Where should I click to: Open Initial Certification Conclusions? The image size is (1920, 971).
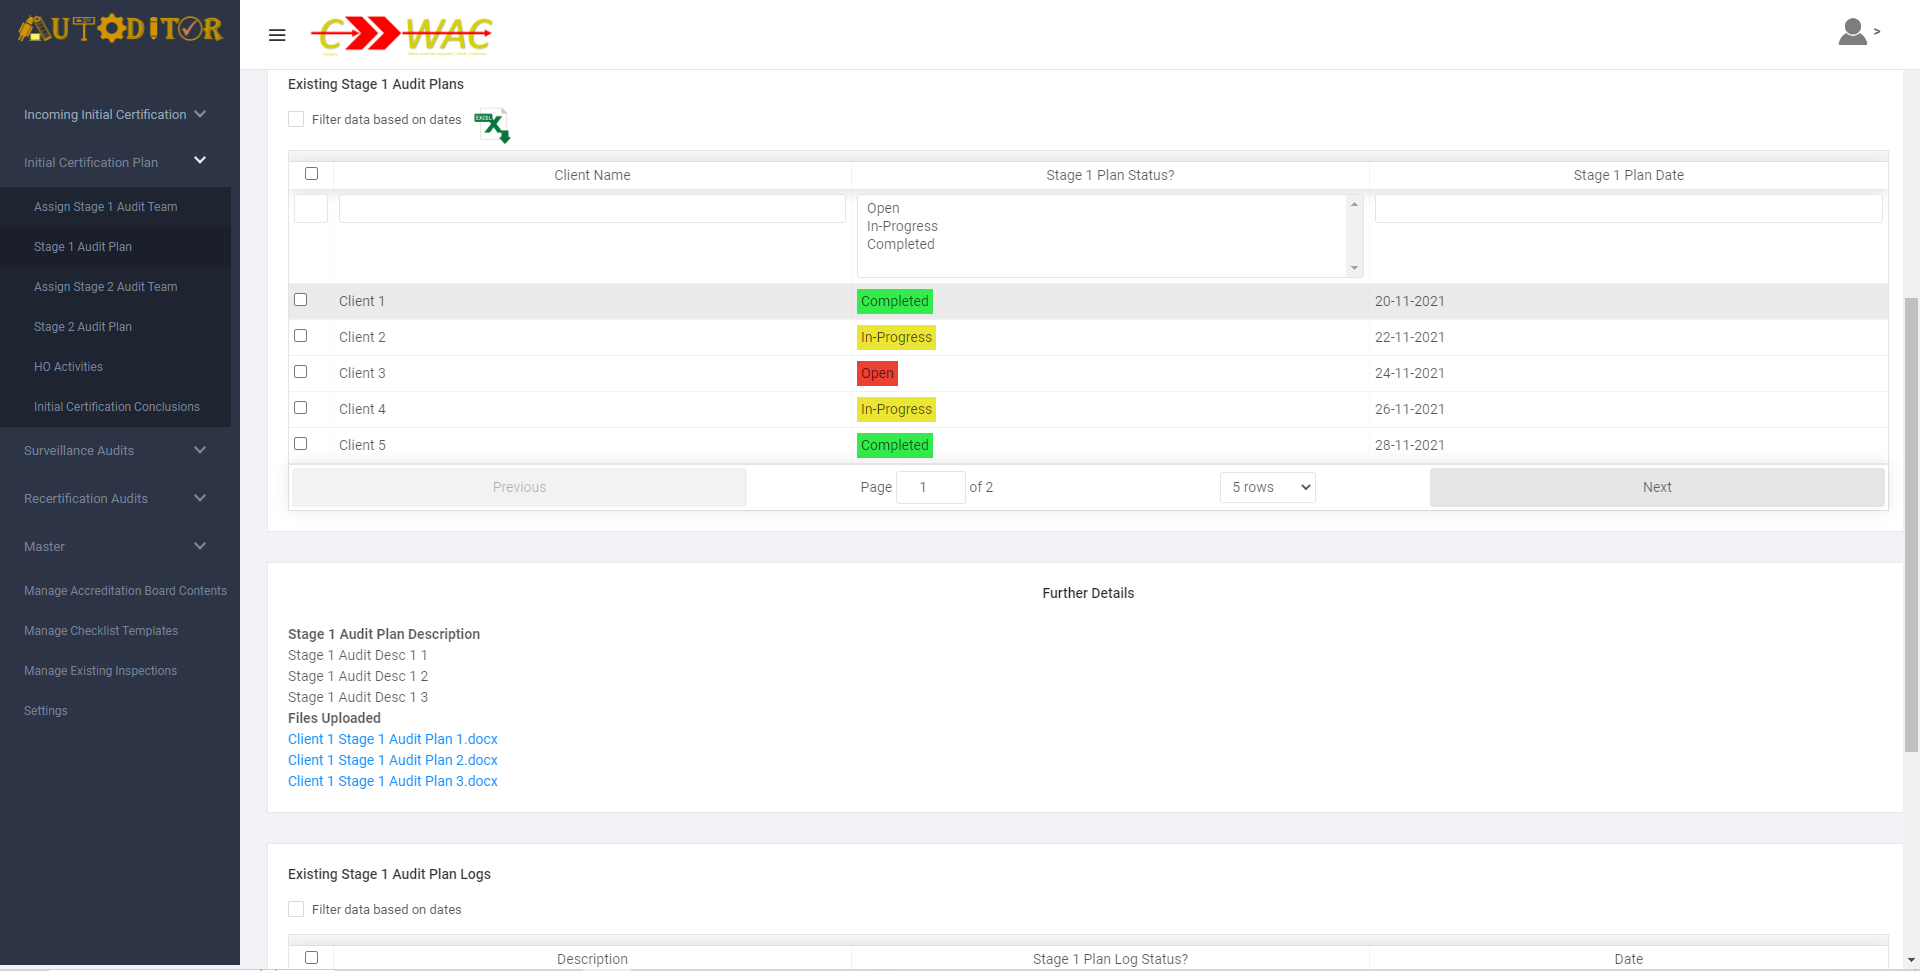click(x=117, y=407)
